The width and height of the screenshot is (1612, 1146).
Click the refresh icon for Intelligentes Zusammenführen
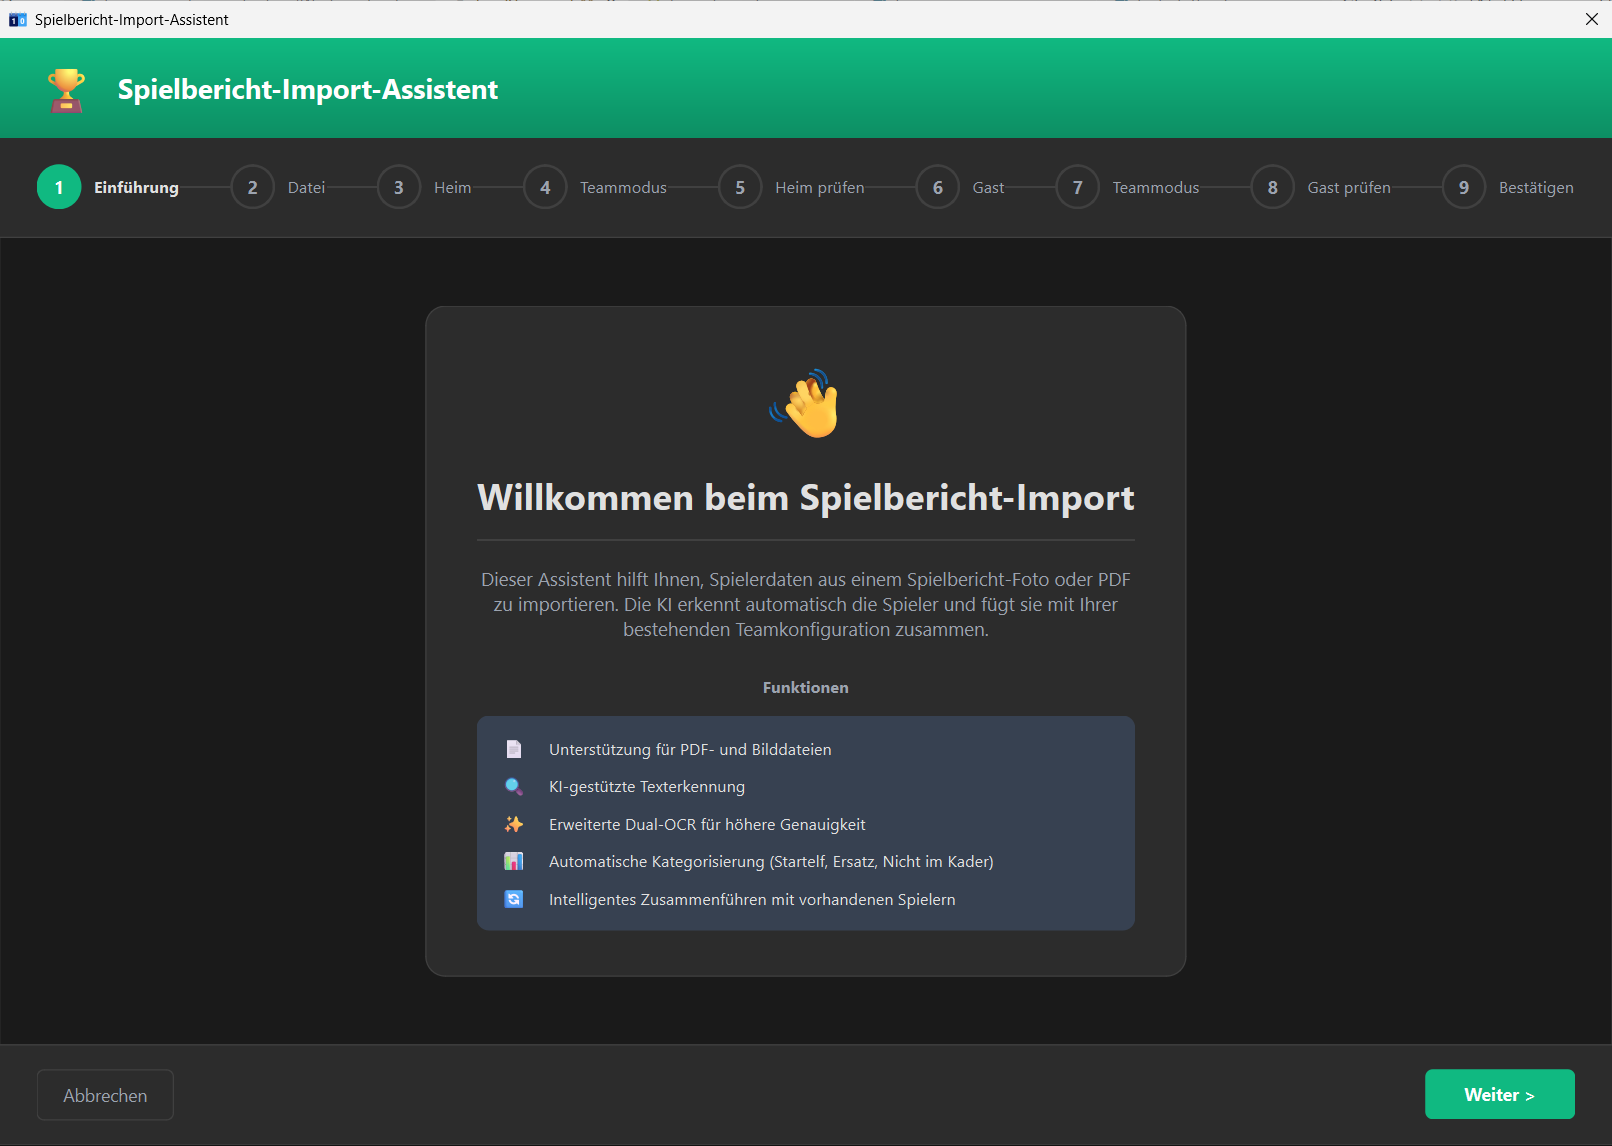[x=514, y=899]
